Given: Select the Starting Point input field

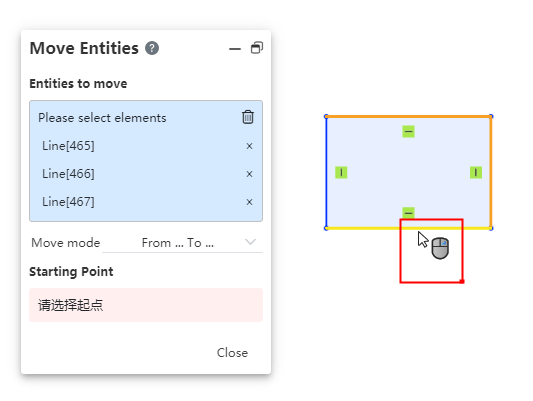Looking at the screenshot, I should click(146, 305).
